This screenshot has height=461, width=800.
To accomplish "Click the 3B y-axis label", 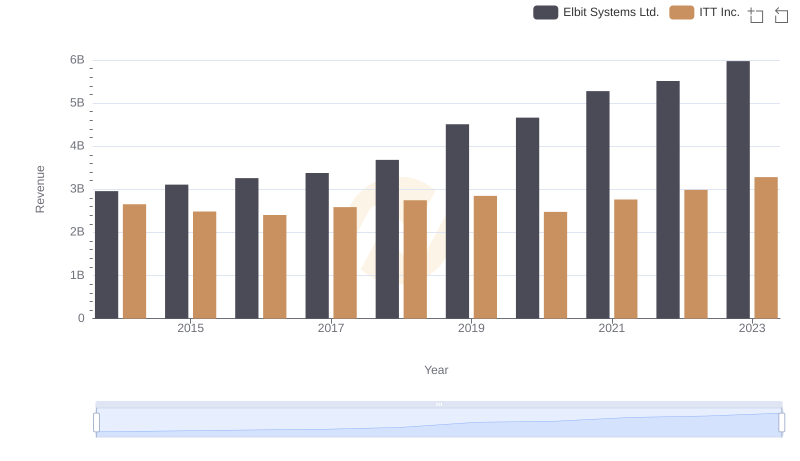I will (77, 189).
